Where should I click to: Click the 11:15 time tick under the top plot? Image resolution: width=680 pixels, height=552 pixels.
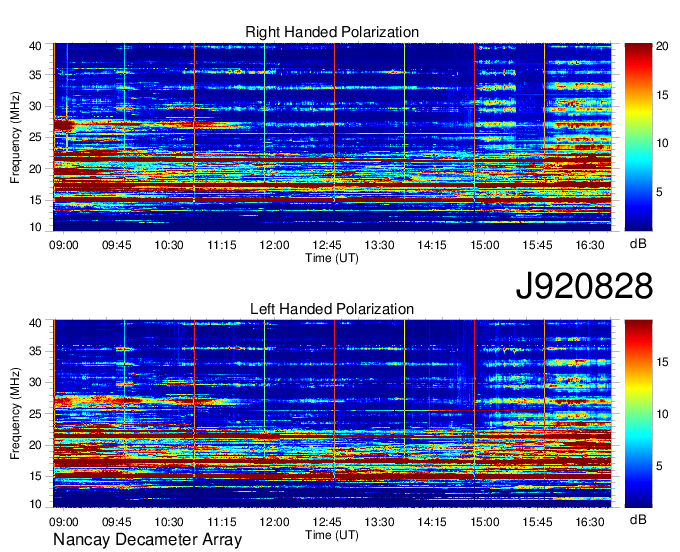tap(222, 245)
